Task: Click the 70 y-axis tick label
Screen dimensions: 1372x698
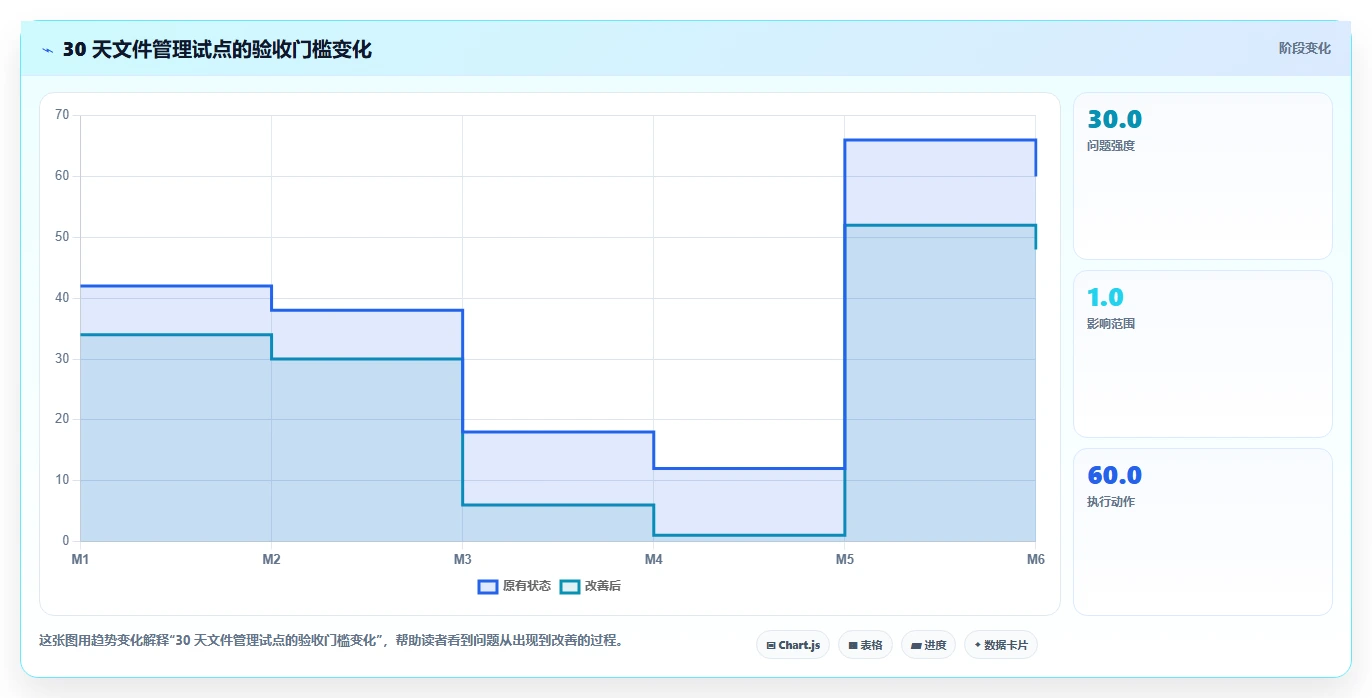Action: pos(62,115)
